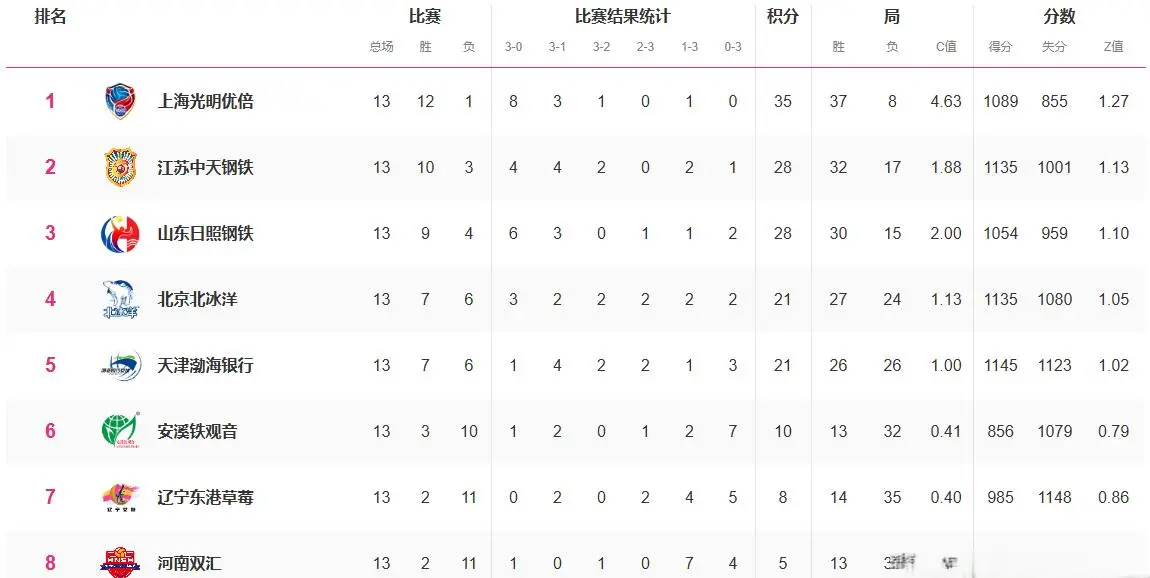Click the C值 sub-column header

coord(945,47)
